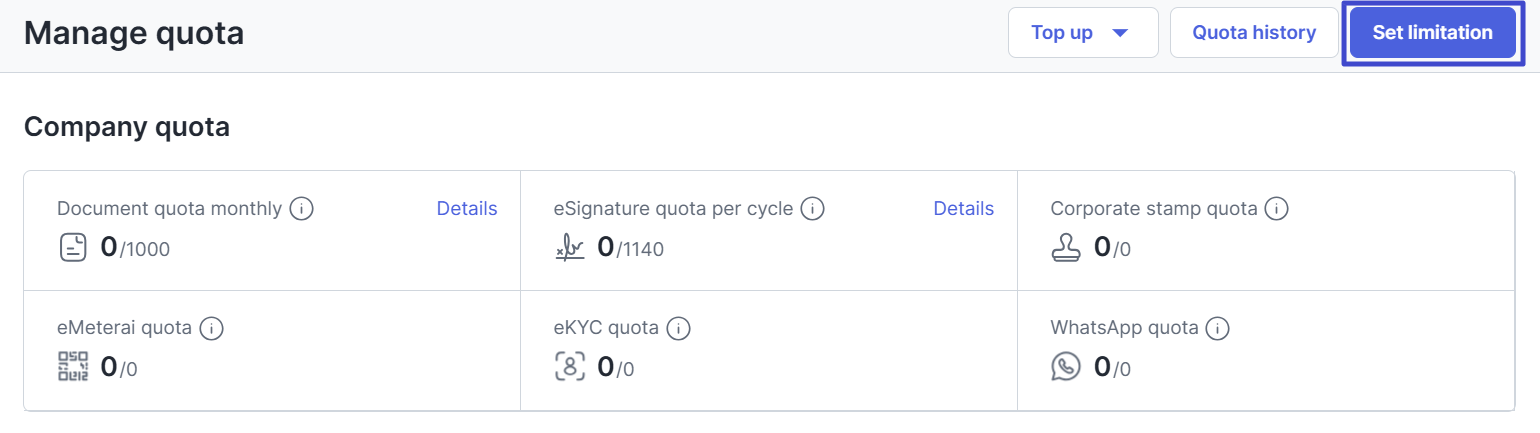Screen dimensions: 1540x433
Task: Open Quota history
Action: pos(1254,33)
